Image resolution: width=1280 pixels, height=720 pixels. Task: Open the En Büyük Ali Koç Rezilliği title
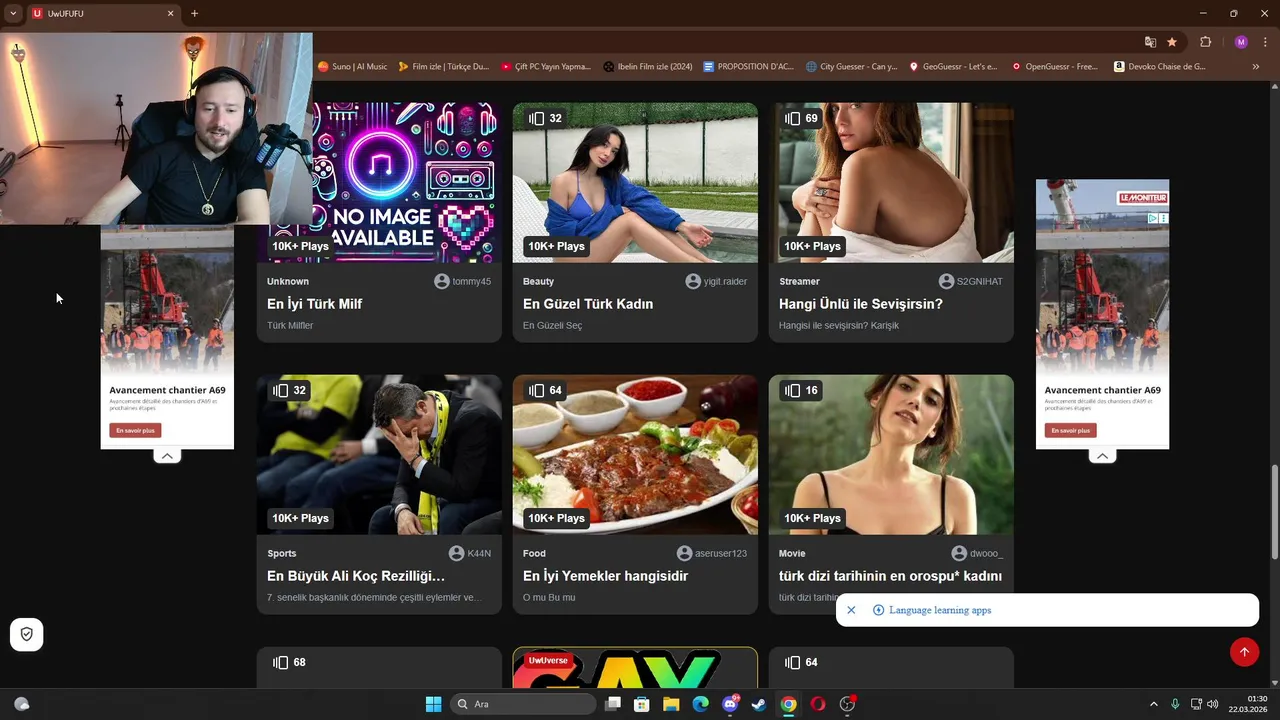356,576
